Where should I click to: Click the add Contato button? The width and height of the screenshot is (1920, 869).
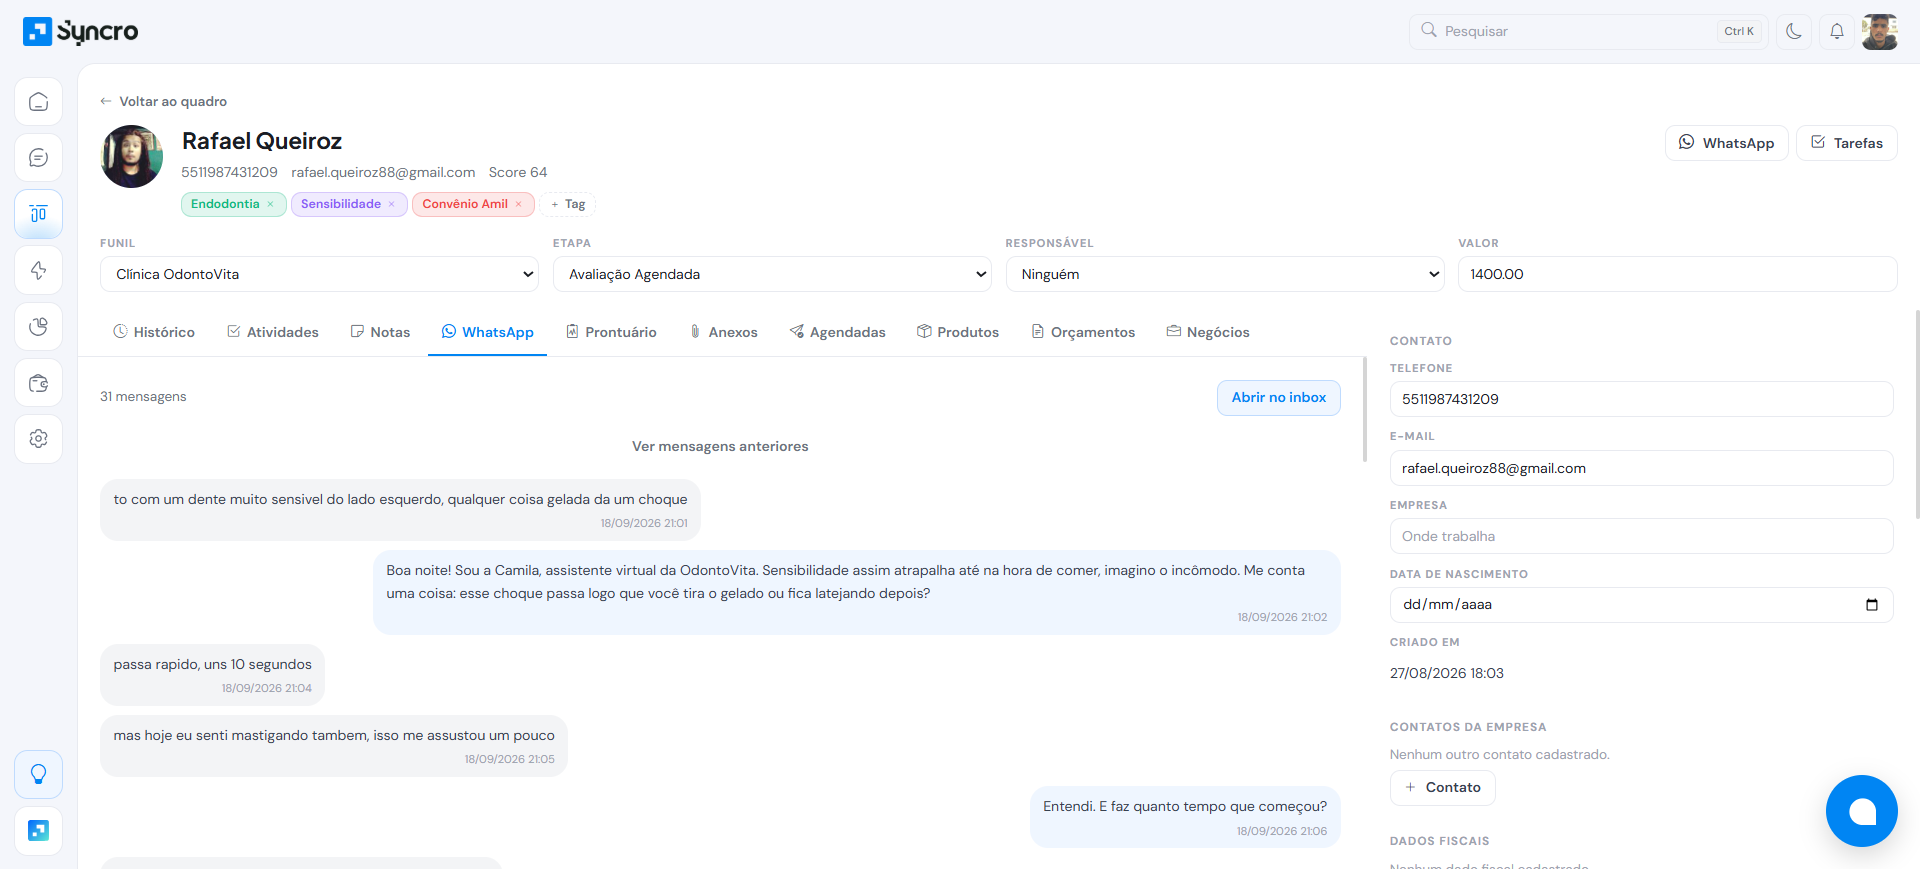point(1442,788)
